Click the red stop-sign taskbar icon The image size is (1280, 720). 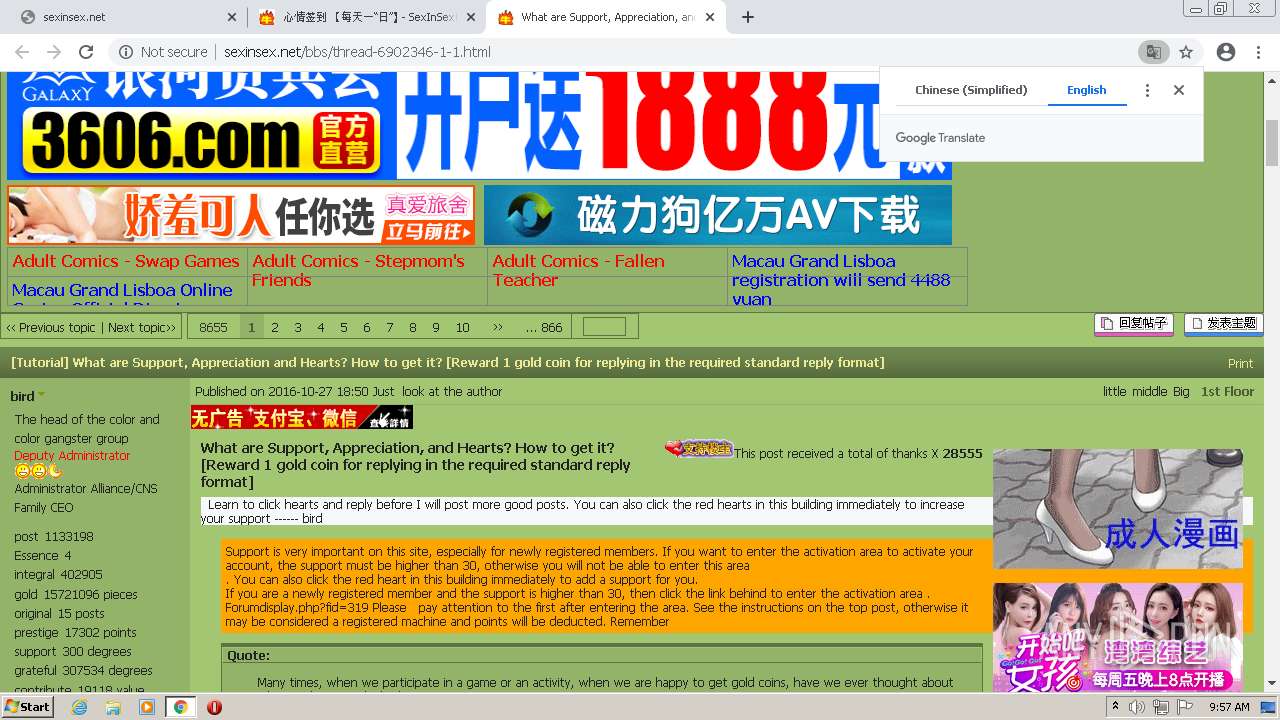[214, 707]
